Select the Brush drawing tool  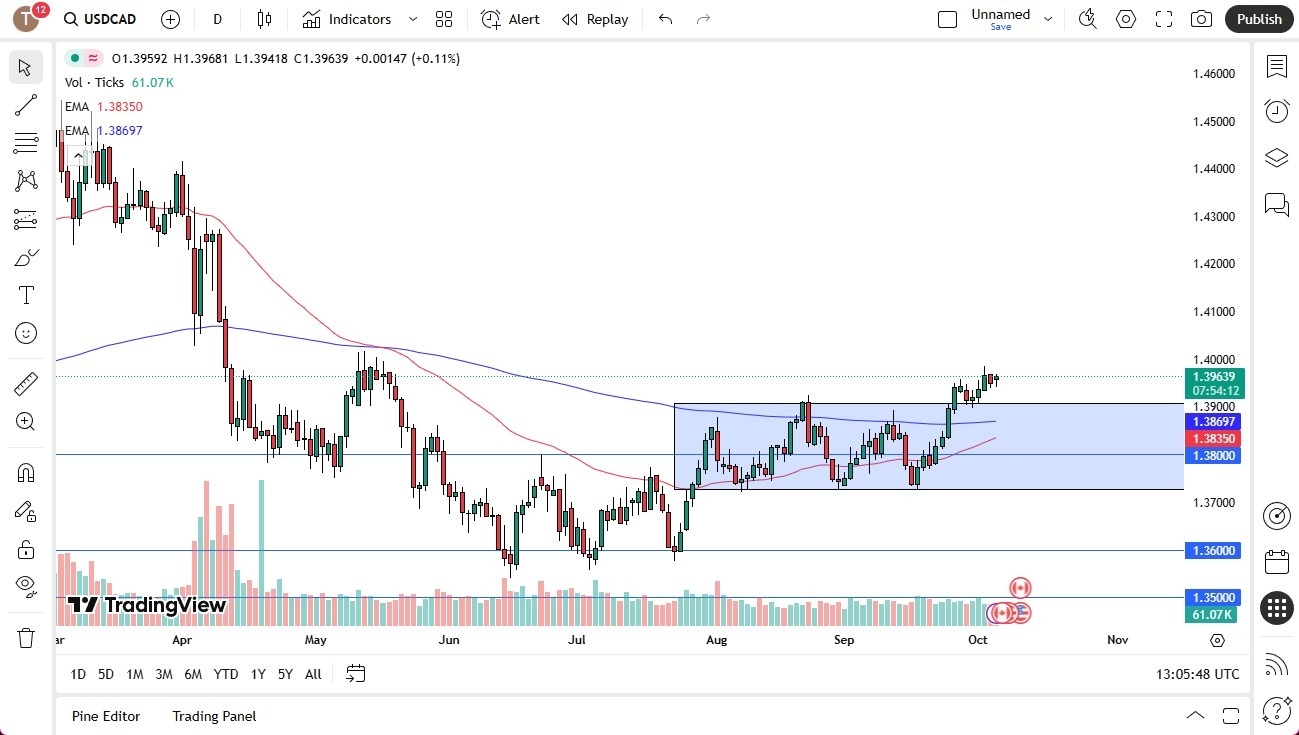[26, 257]
